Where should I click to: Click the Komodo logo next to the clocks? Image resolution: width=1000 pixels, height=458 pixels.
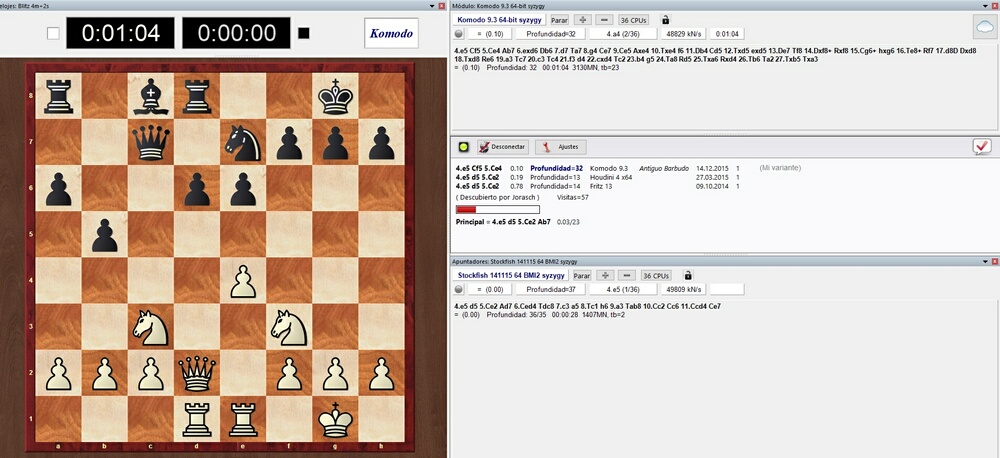coord(392,33)
